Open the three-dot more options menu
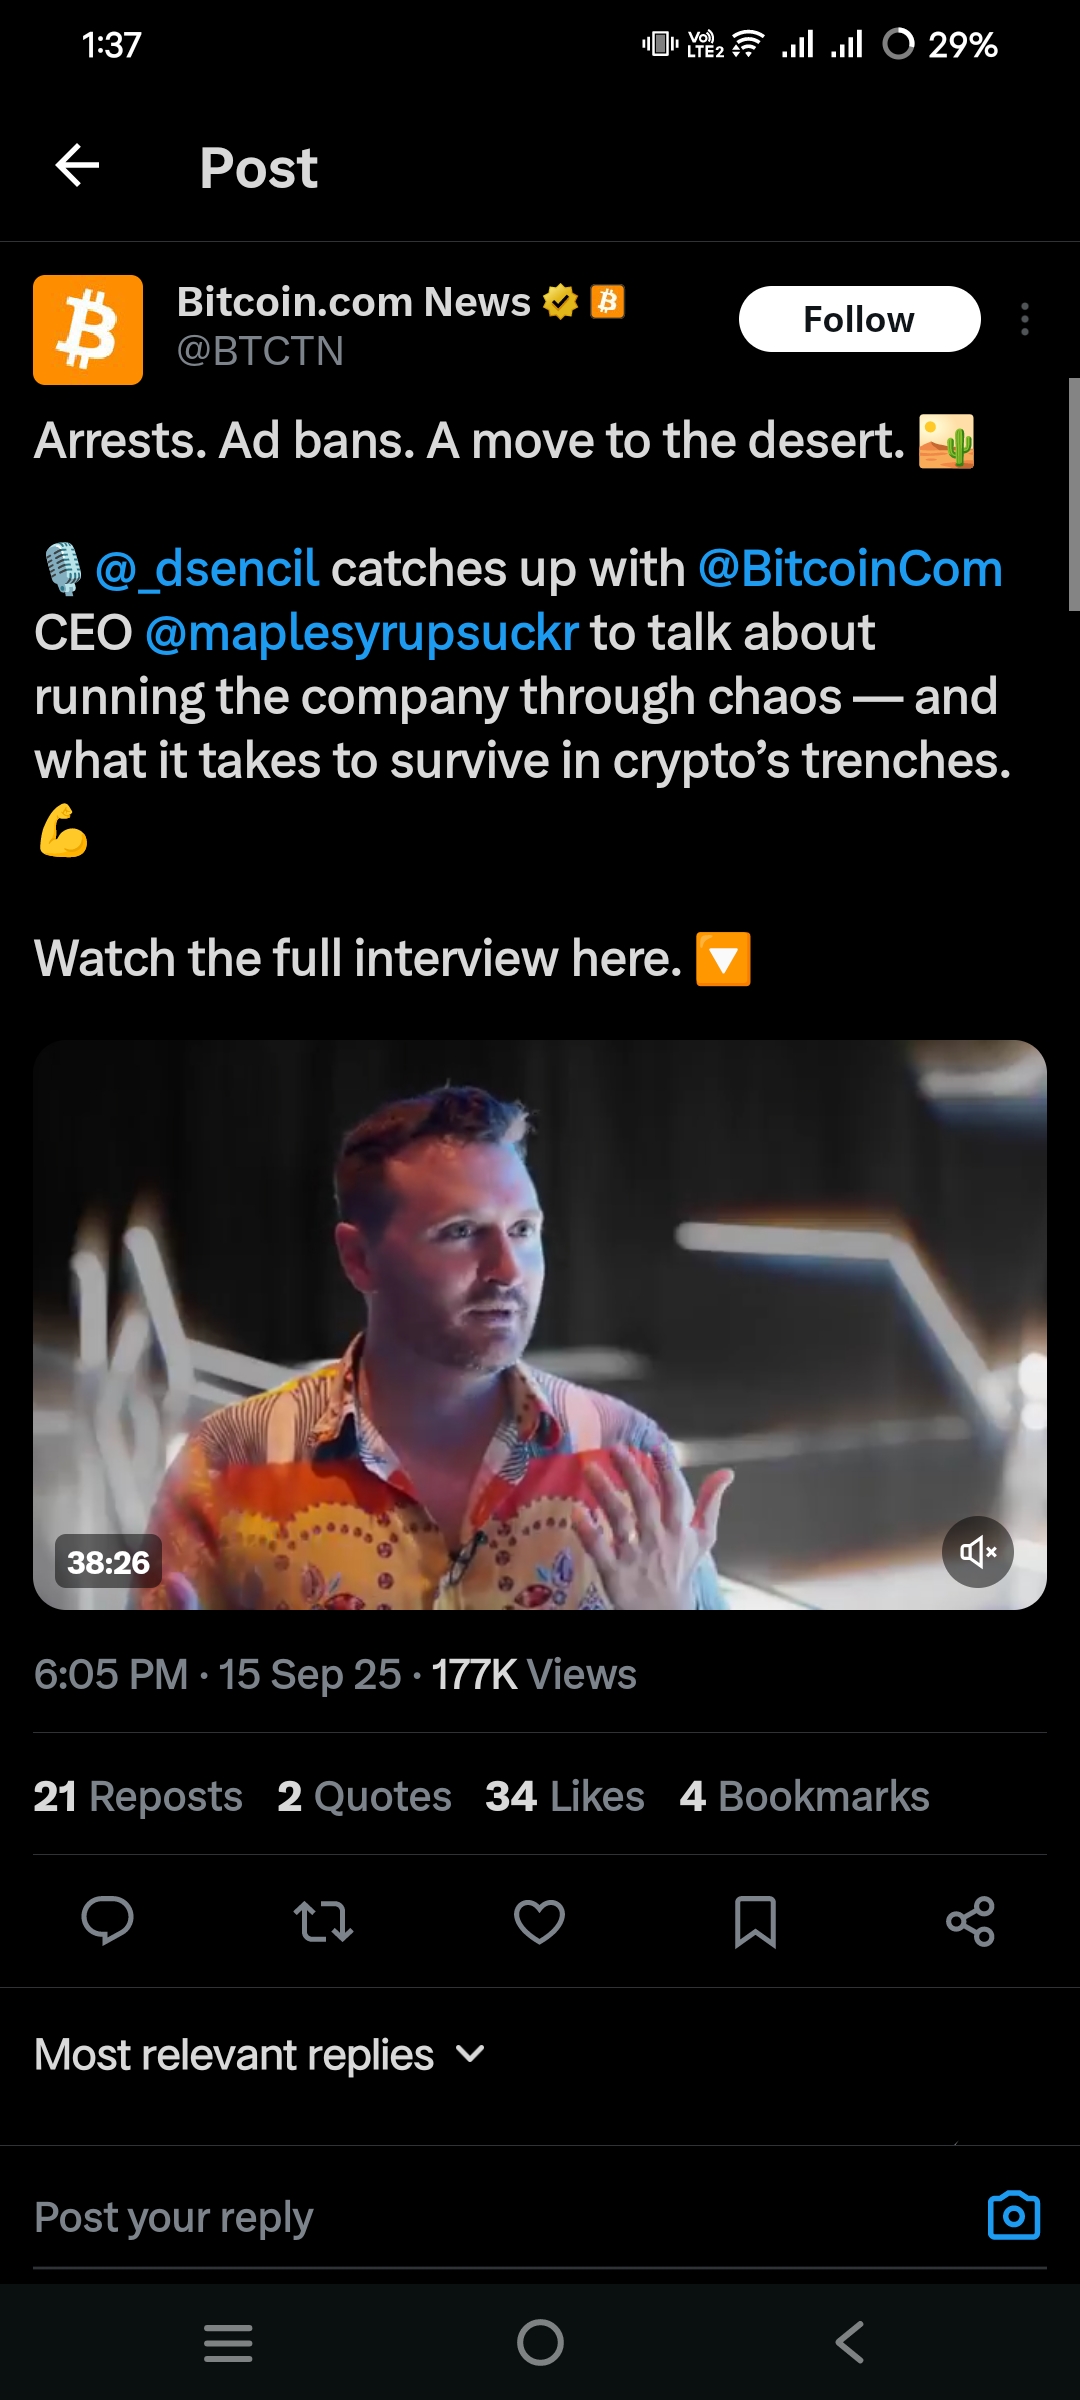The image size is (1080, 2400). click(1024, 319)
